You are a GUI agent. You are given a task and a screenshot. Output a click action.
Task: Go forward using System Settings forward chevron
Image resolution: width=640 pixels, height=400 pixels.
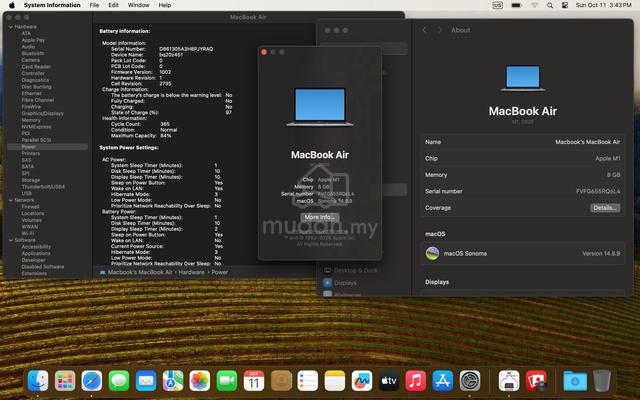pyautogui.click(x=440, y=30)
